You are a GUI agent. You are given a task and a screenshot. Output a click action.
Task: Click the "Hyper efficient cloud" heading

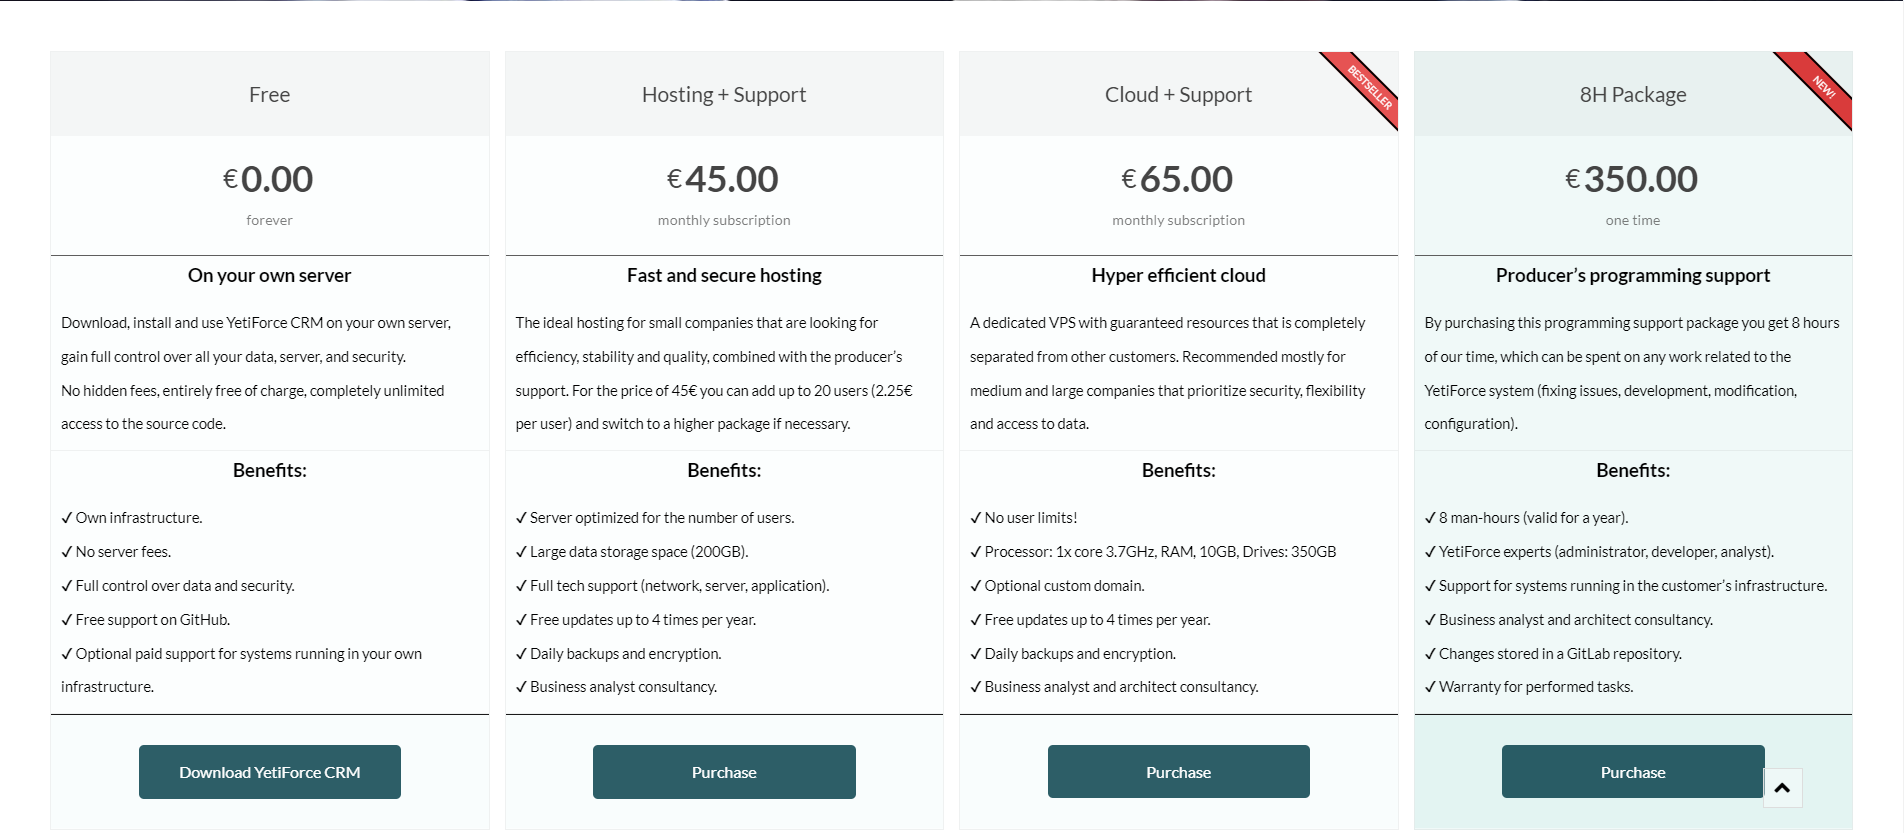tap(1178, 276)
